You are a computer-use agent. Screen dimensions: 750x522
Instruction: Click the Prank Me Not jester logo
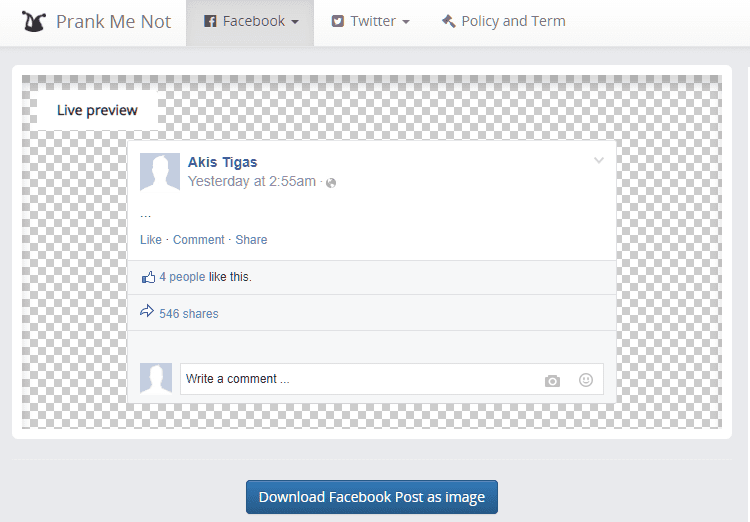coord(33,22)
